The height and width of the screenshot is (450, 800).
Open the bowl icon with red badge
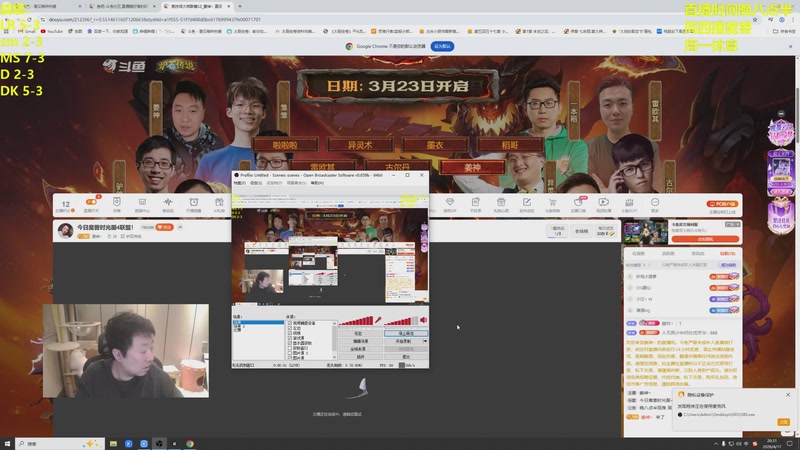point(578,202)
